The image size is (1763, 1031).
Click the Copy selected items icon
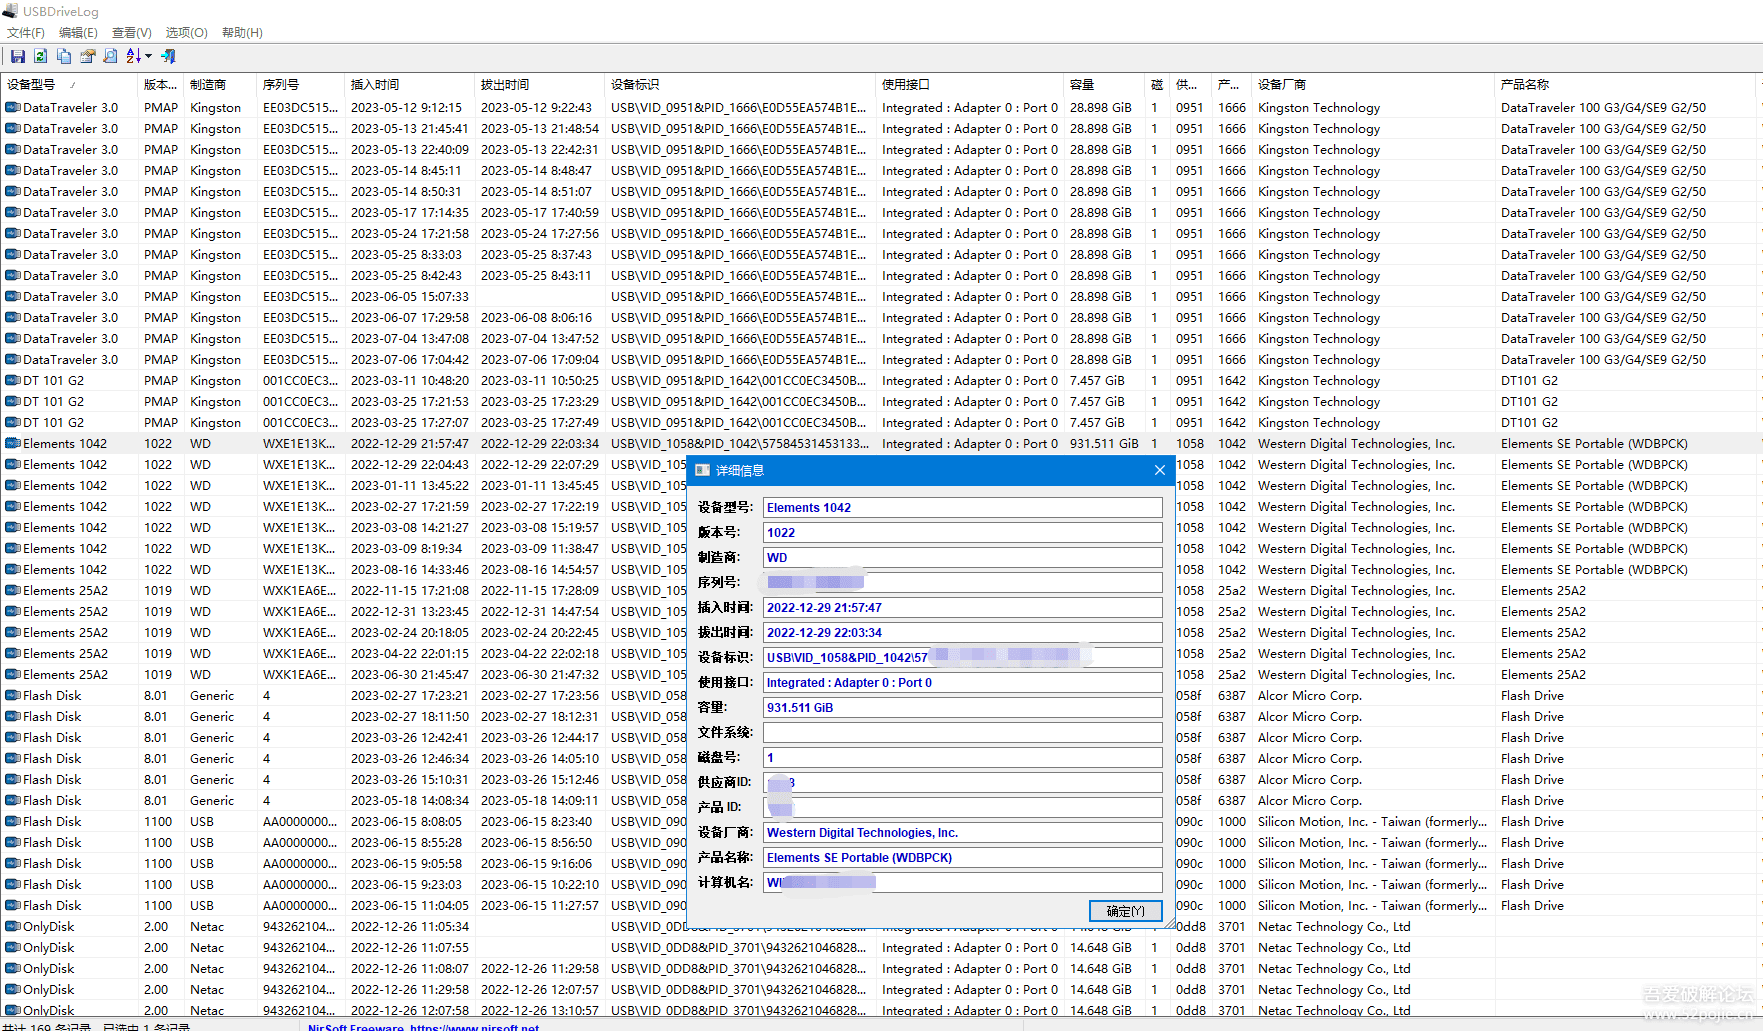point(64,57)
